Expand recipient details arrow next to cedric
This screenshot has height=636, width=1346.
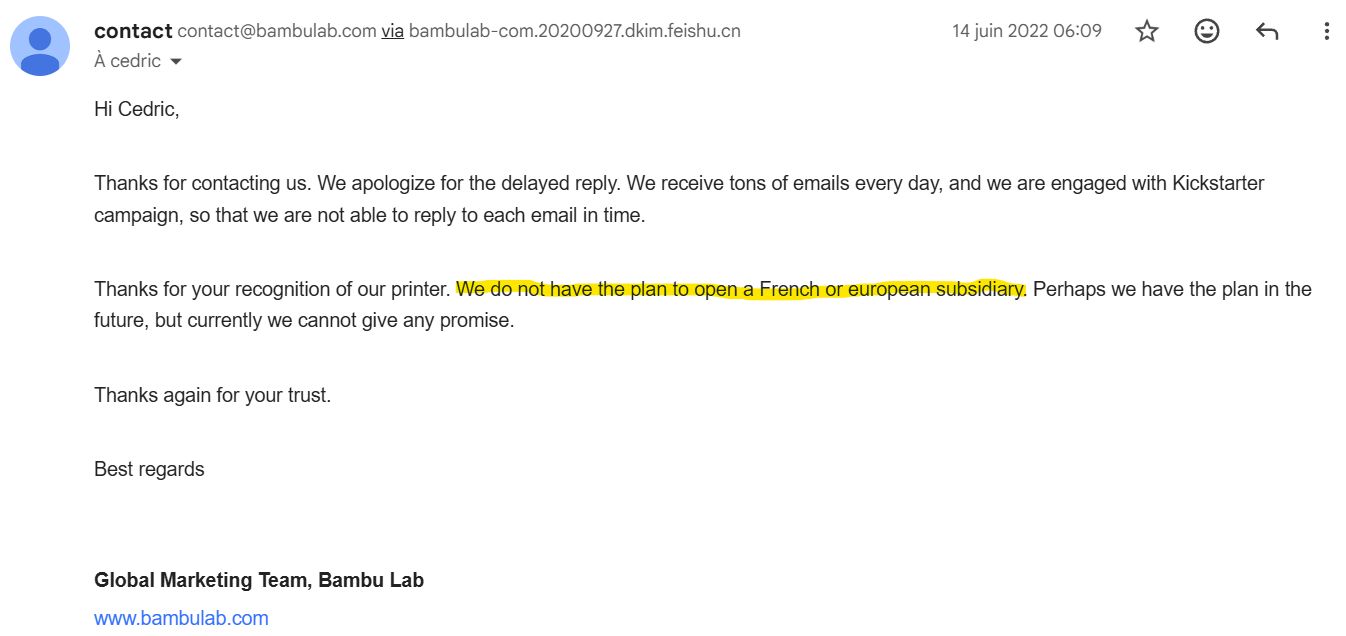click(177, 62)
